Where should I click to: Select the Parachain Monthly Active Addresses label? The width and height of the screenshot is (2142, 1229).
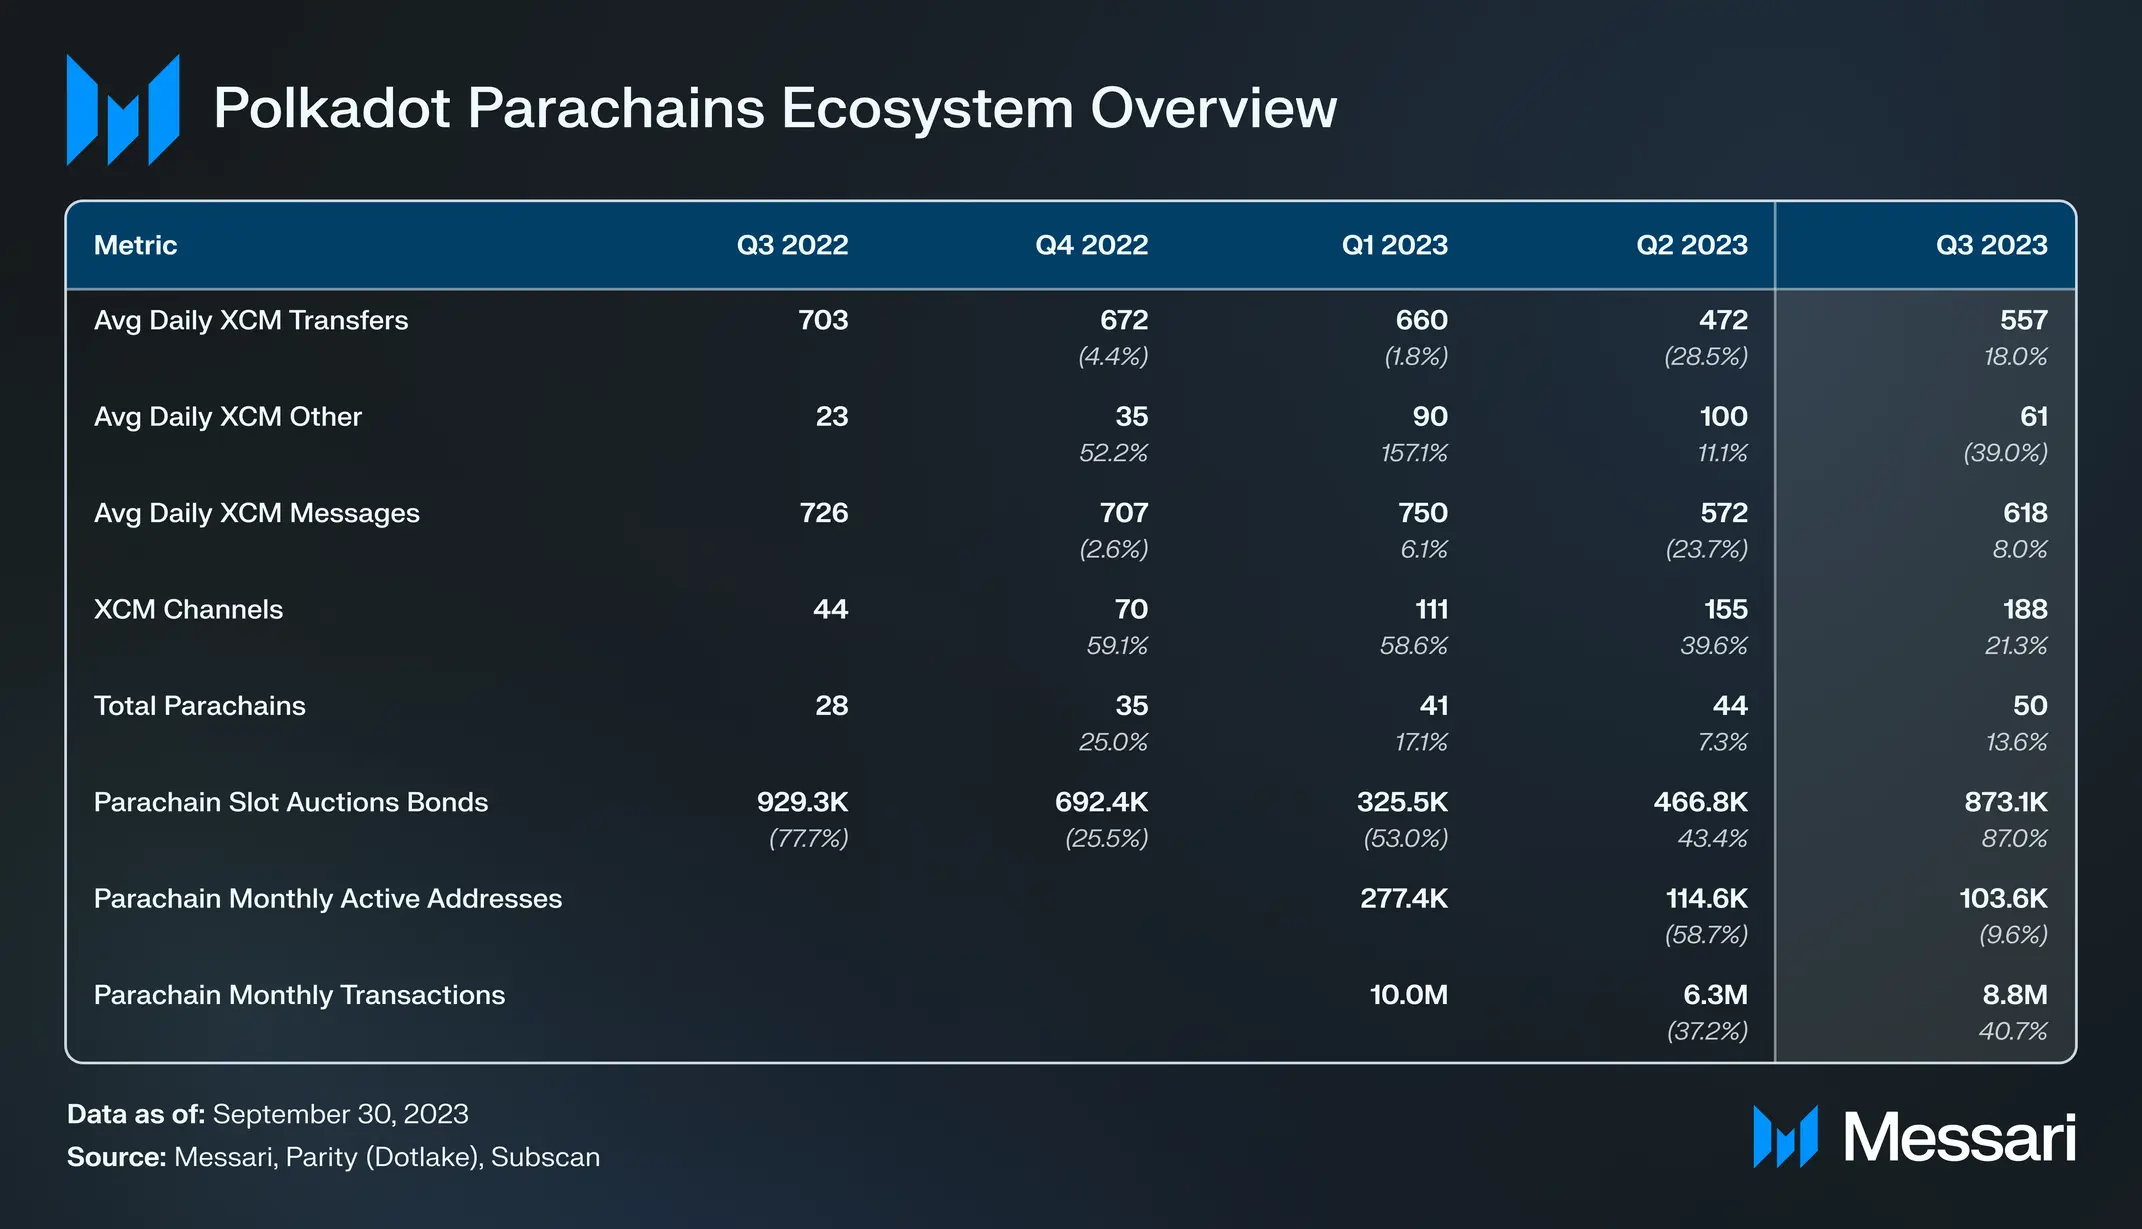[x=327, y=898]
